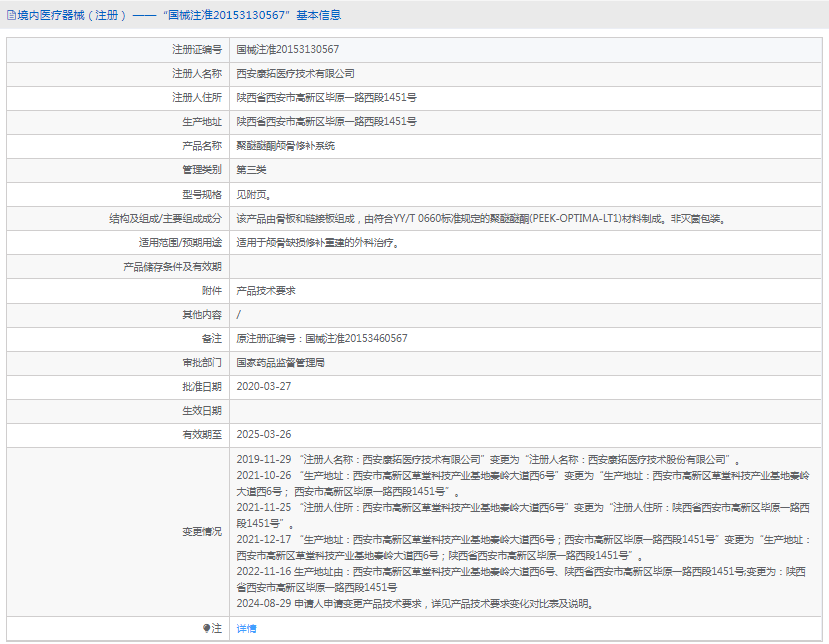Click the slash value in the 其他内容 row
The height and width of the screenshot is (644, 829).
tap(238, 315)
